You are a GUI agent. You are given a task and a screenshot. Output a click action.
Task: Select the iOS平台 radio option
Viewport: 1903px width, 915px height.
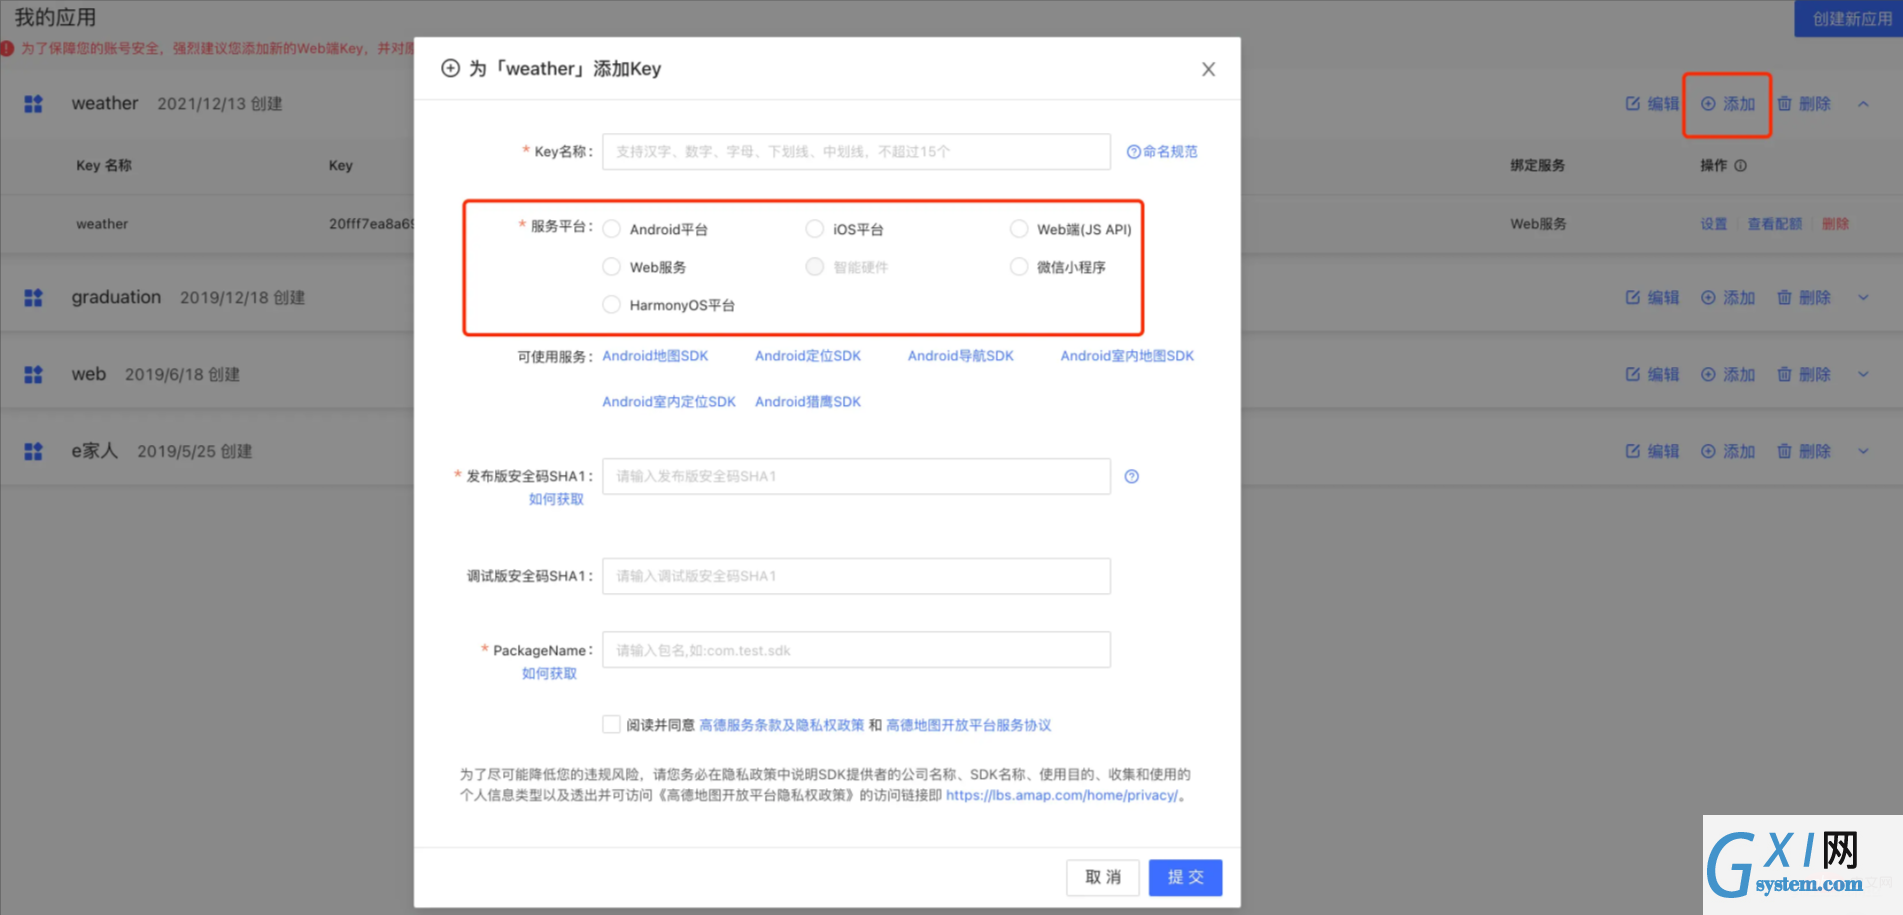[815, 229]
